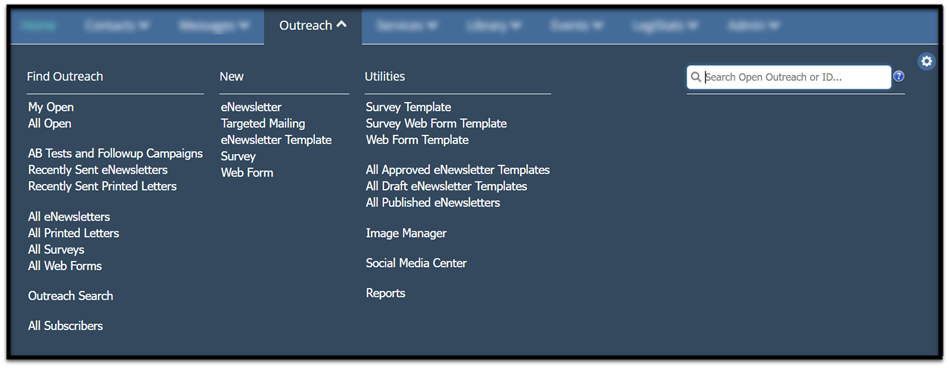
Task: Go to Outreach Search
Action: (x=71, y=296)
